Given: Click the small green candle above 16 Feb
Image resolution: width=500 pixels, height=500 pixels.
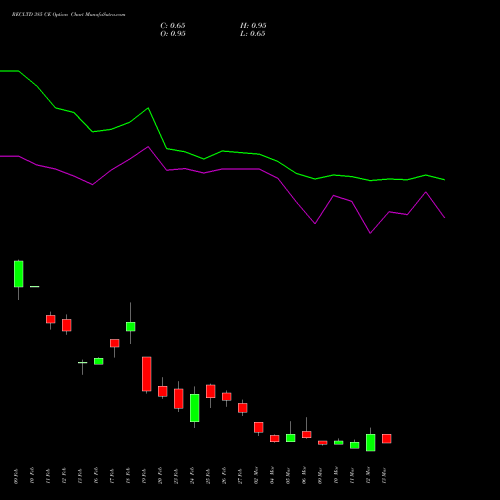Looking at the screenshot, I should point(99,361).
